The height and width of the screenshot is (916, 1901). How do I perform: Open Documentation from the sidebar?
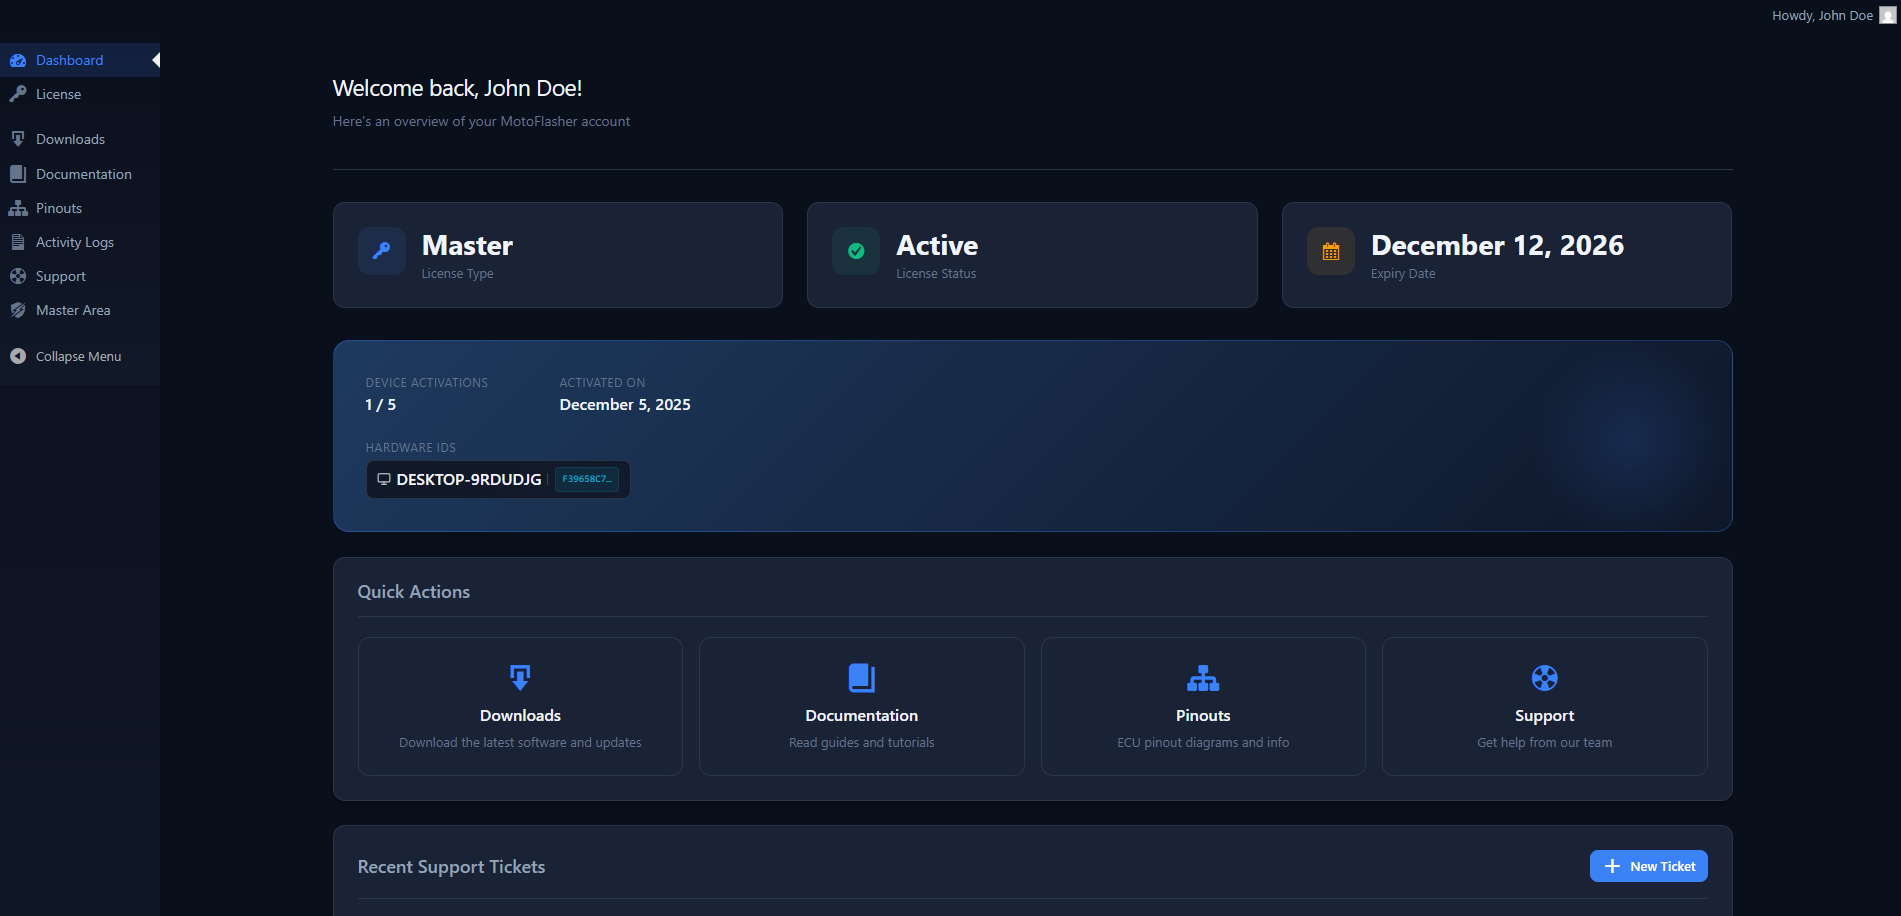tap(80, 174)
